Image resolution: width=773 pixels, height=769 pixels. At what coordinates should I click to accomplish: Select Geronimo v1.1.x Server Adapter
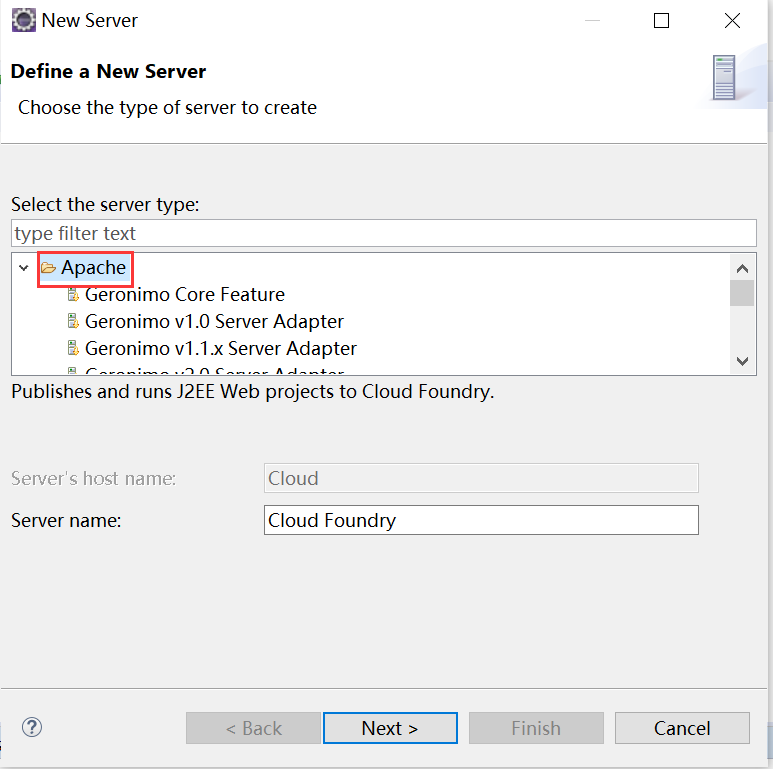coord(220,349)
